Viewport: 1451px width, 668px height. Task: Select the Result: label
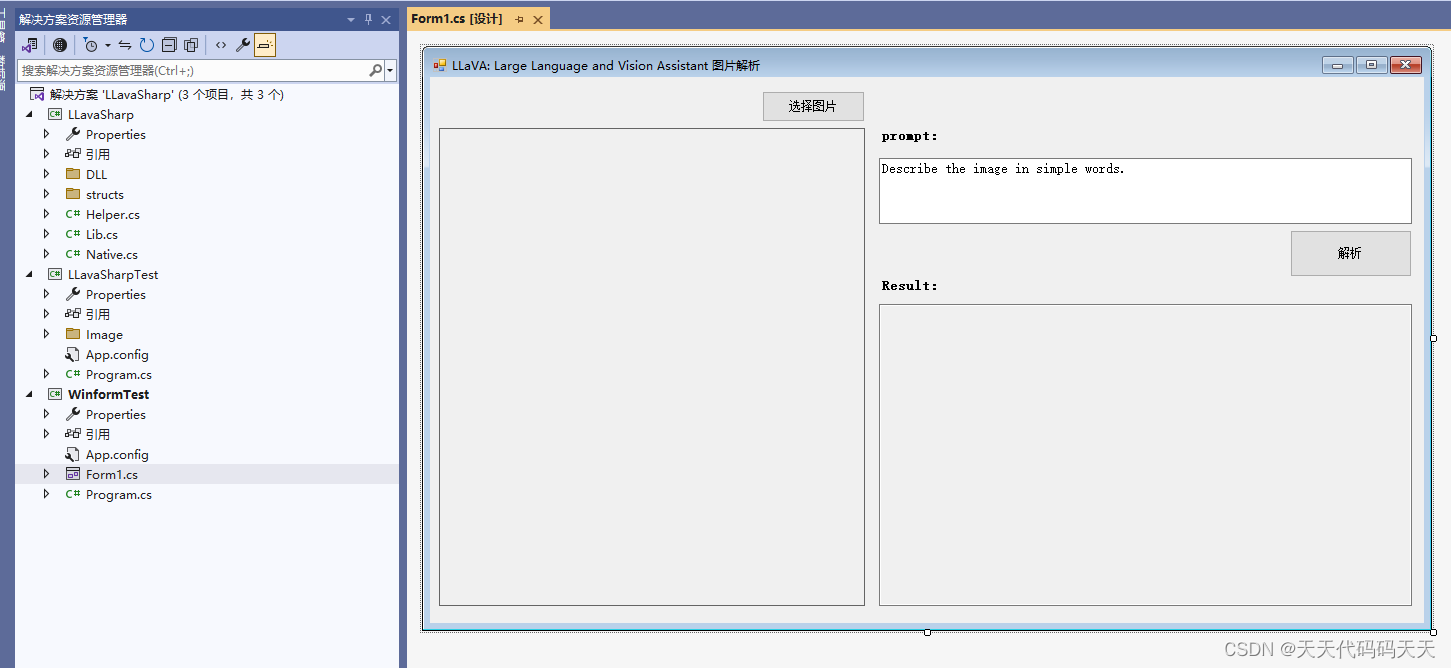[910, 286]
